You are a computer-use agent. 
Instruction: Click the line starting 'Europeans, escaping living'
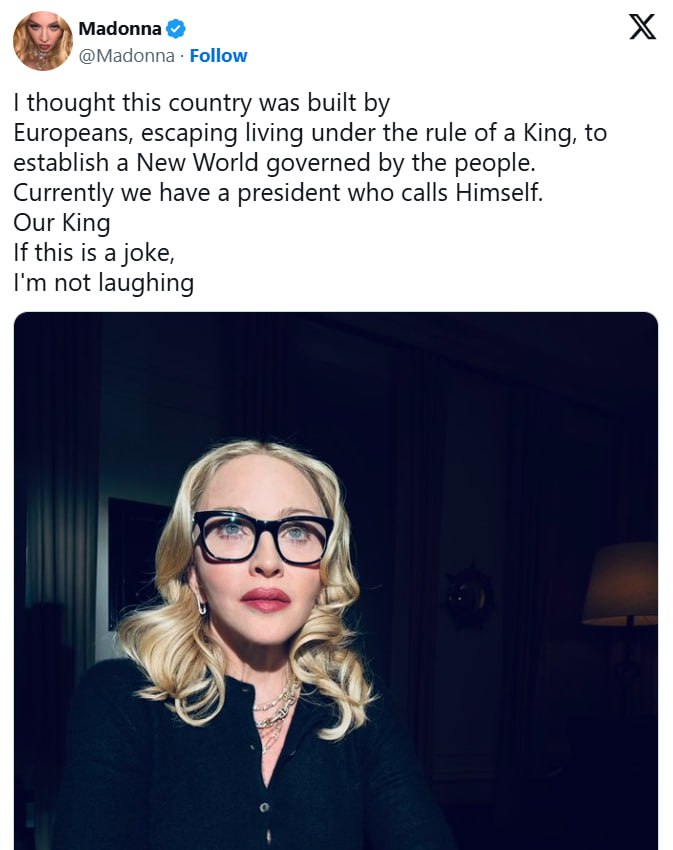click(310, 133)
